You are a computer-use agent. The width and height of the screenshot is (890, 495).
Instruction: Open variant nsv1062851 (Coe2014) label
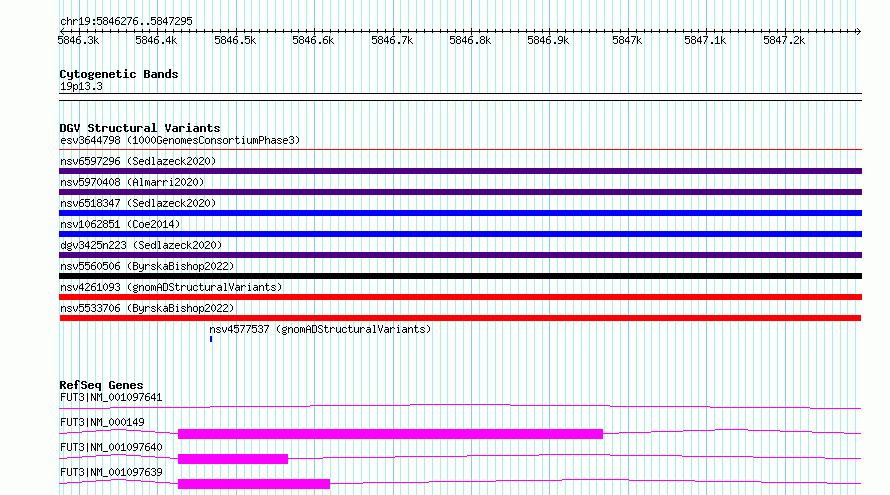(x=120, y=224)
